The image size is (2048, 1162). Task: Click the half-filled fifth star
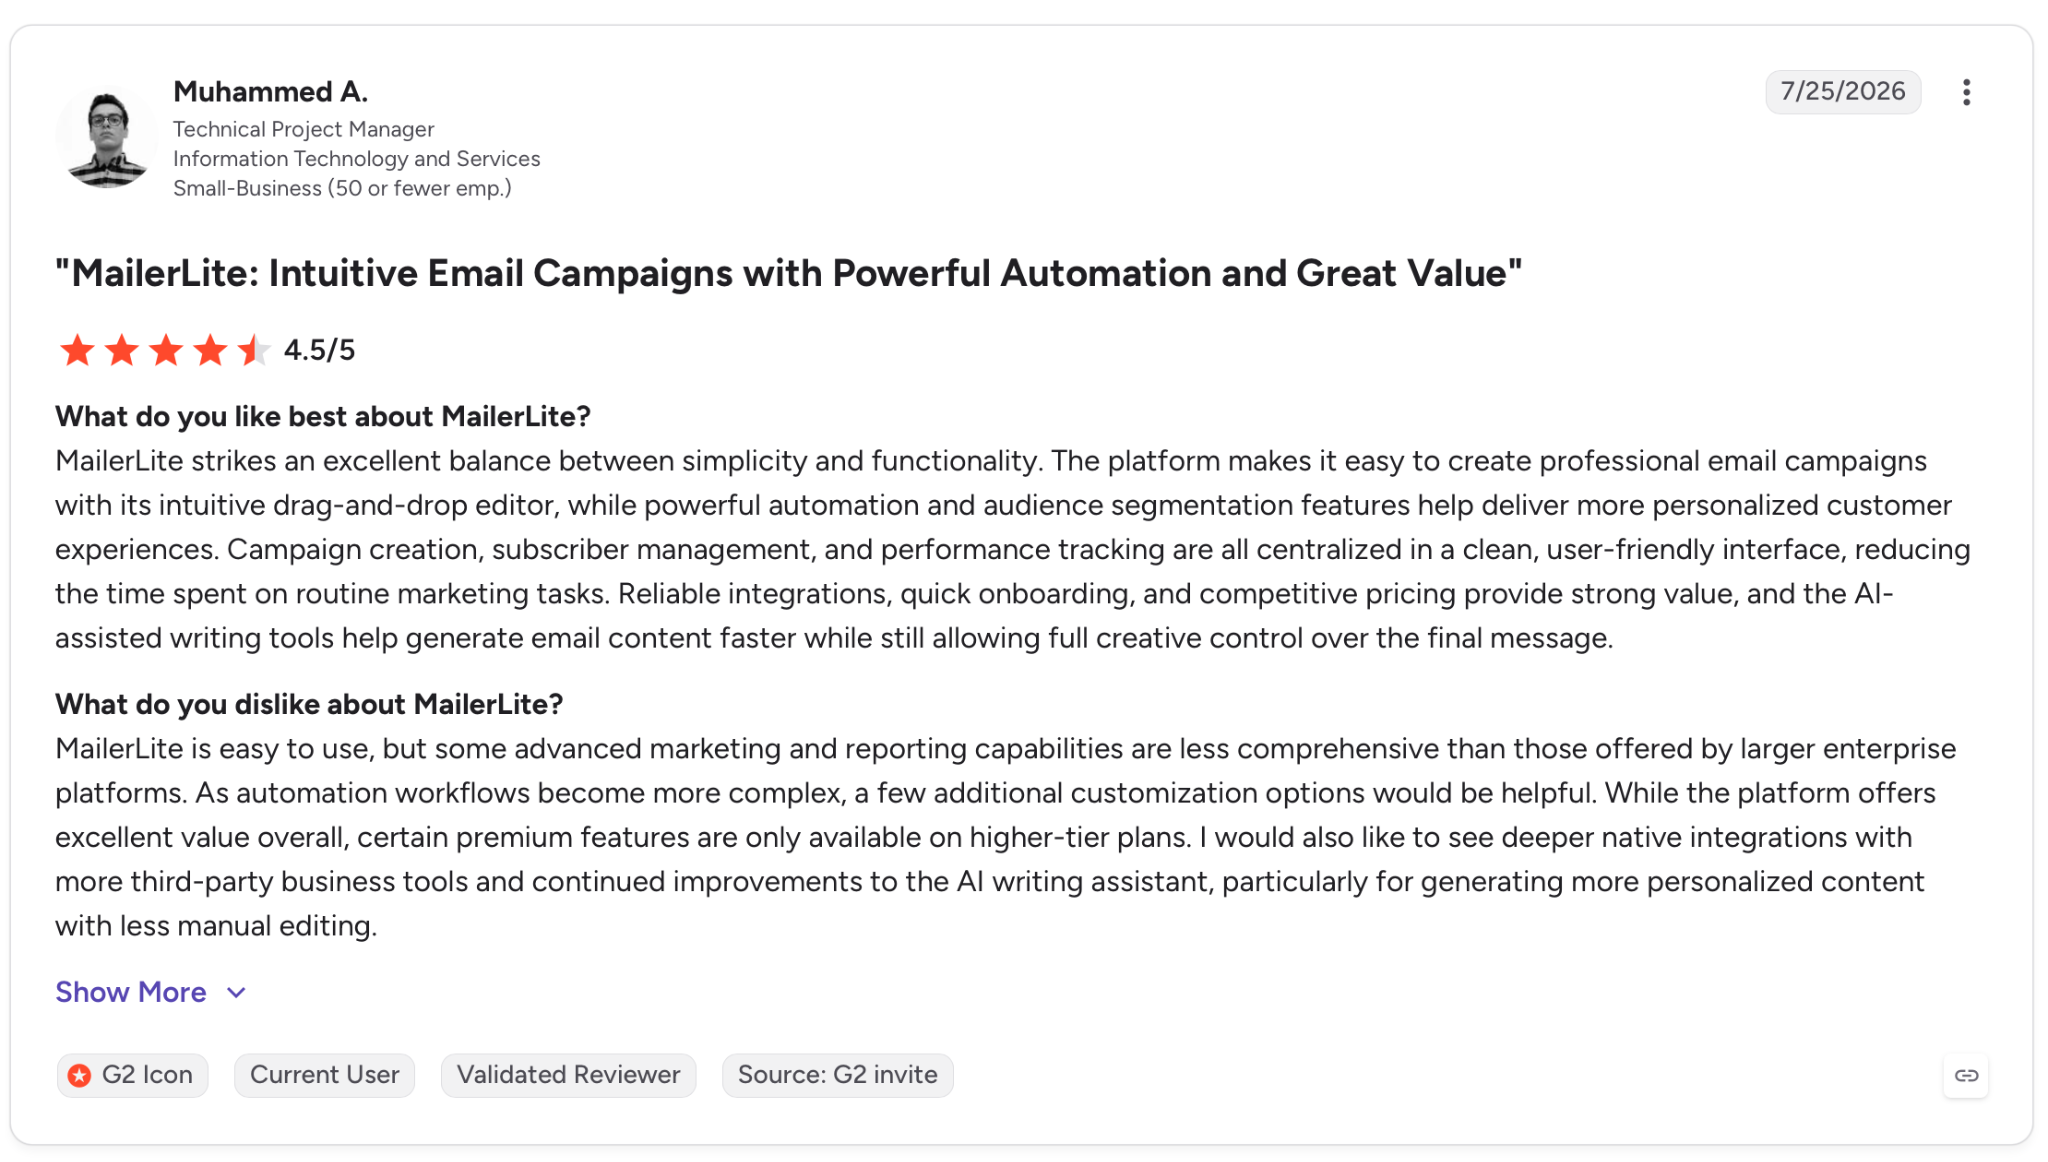point(254,350)
